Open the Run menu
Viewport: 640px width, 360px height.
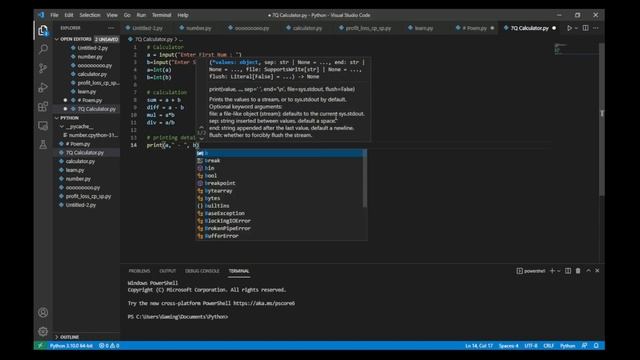pyautogui.click(x=141, y=15)
